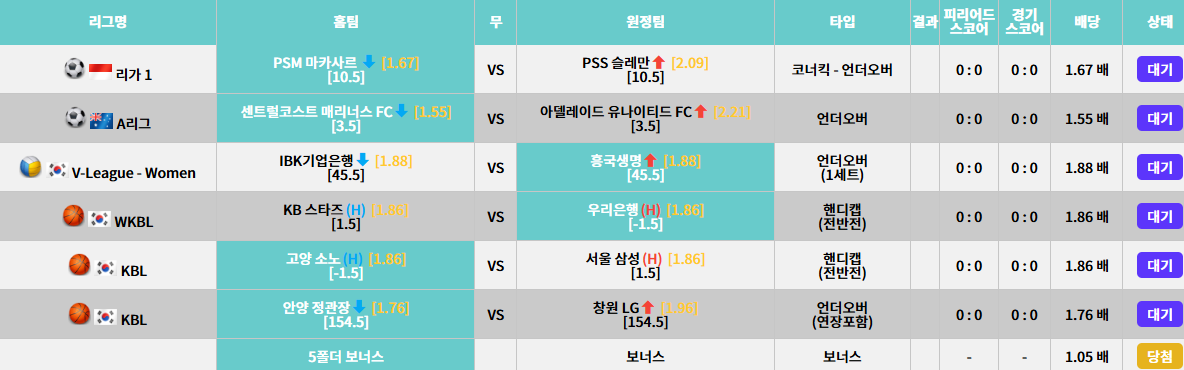Screen dimensions: 1184x370
Task: Click the soccer ball icon for 리가 1
Action: (x=75, y=70)
